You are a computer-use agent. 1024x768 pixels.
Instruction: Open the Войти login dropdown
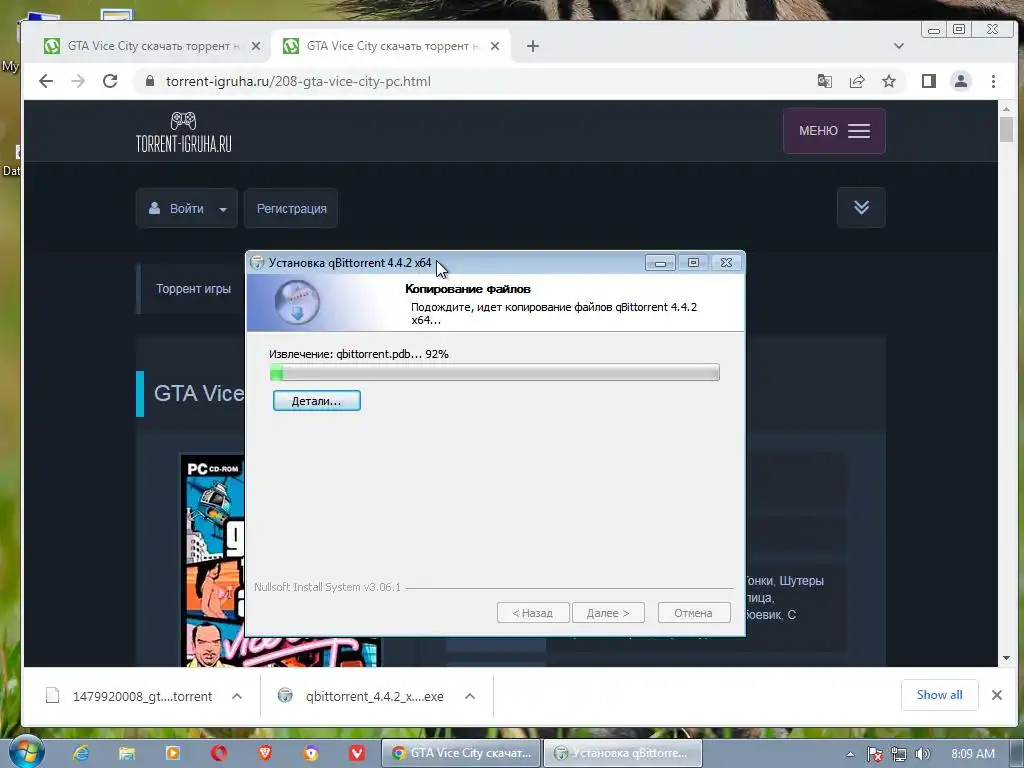(x=187, y=208)
